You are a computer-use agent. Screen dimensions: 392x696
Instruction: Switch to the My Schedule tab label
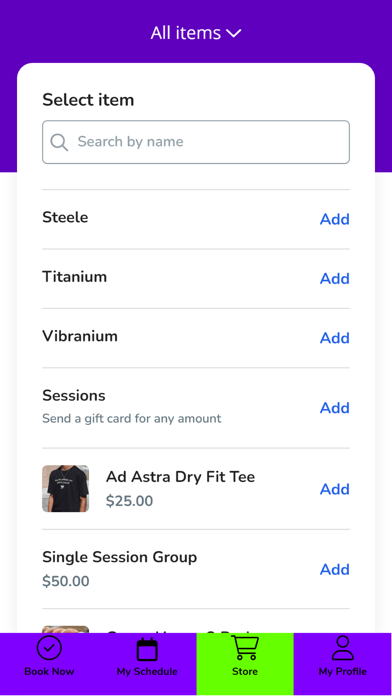(147, 672)
